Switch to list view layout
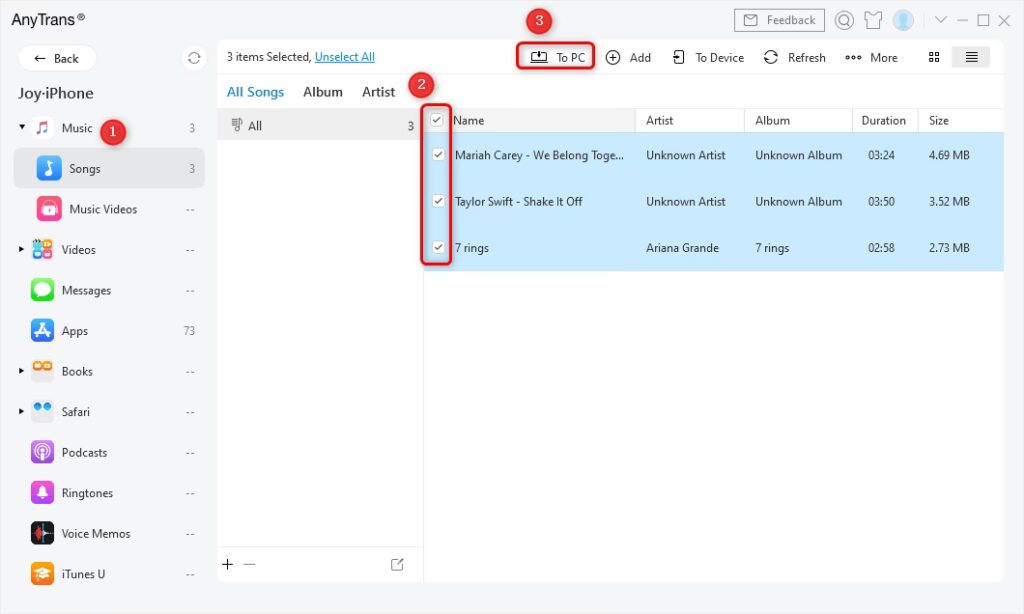1024x614 pixels. pos(971,57)
